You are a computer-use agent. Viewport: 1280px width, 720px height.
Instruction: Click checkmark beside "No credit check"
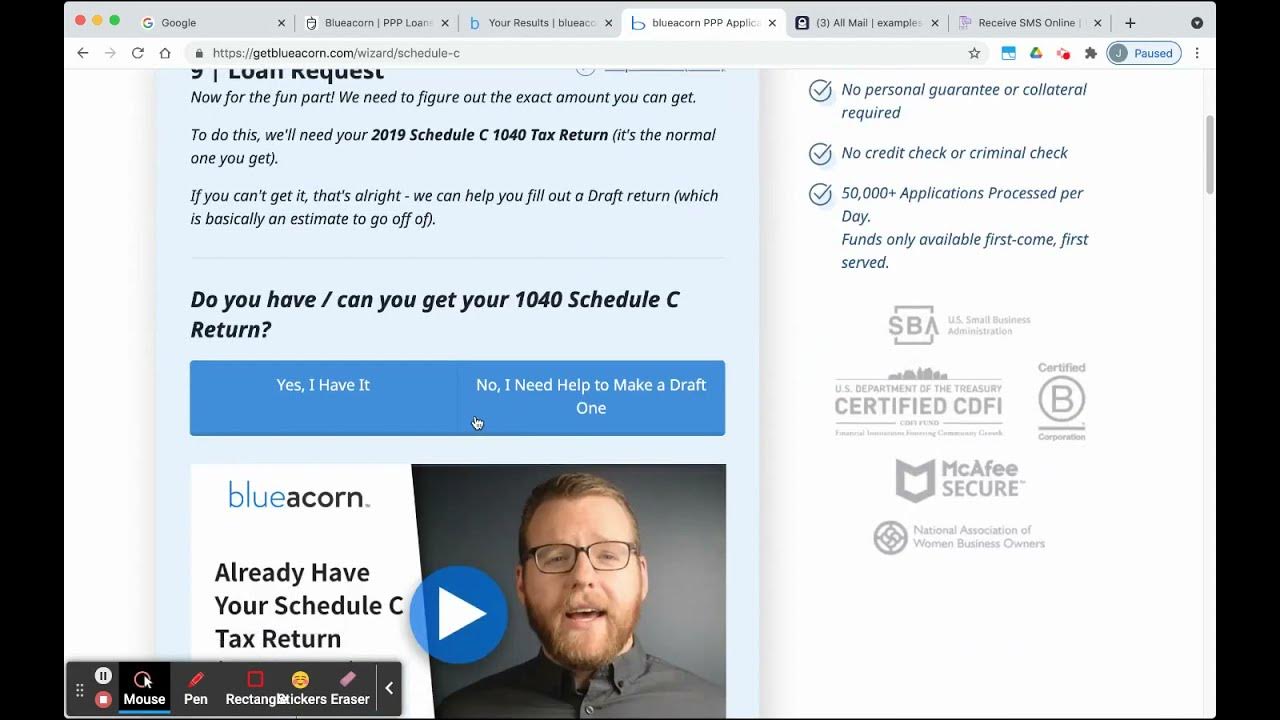[820, 154]
